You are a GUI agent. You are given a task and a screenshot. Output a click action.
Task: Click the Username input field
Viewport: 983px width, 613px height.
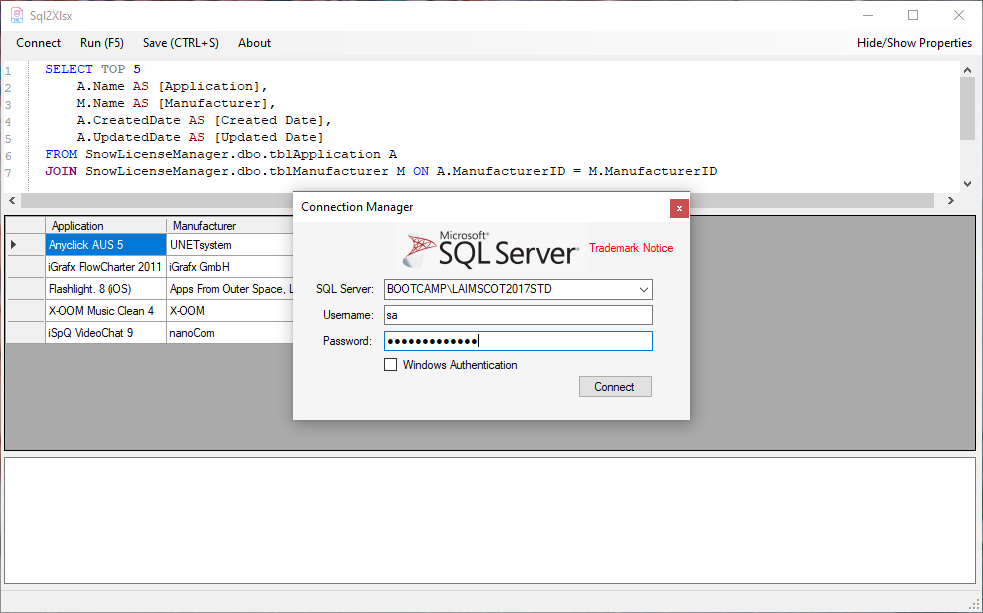click(518, 315)
